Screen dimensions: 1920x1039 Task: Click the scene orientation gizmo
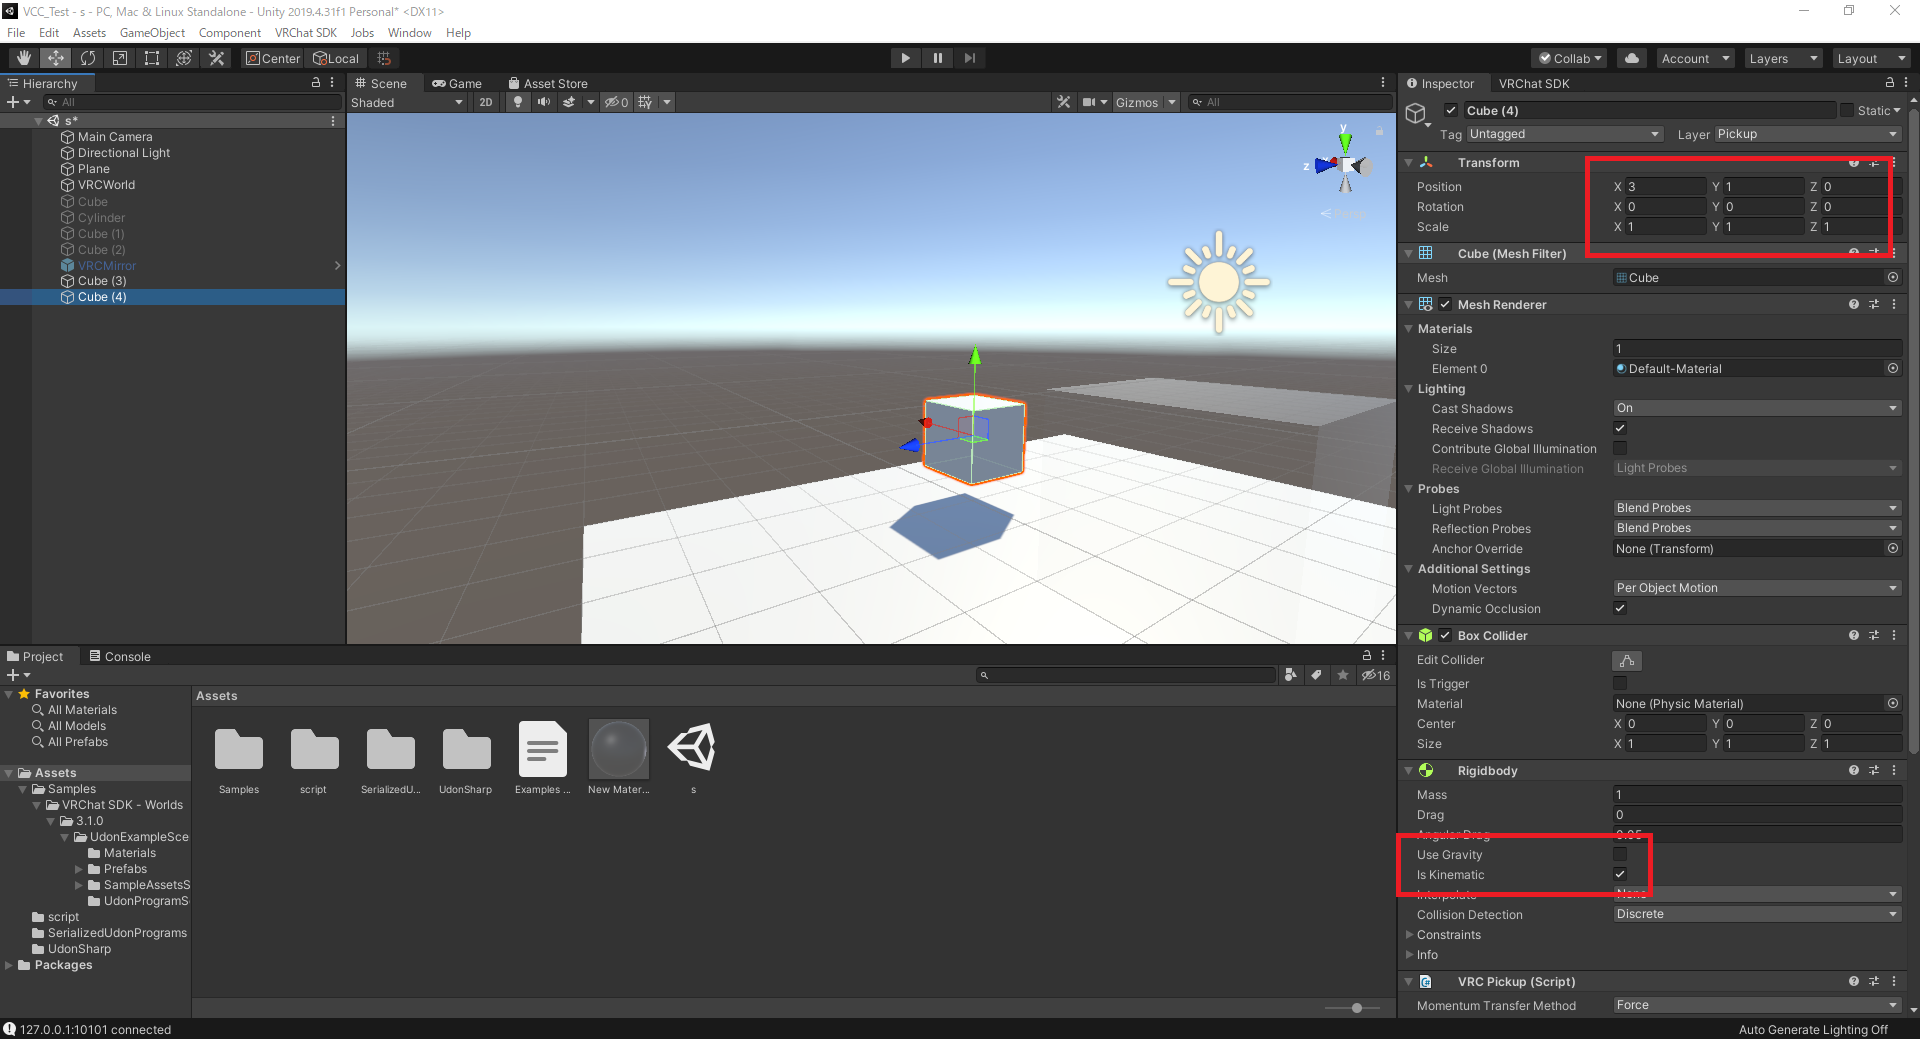point(1345,165)
